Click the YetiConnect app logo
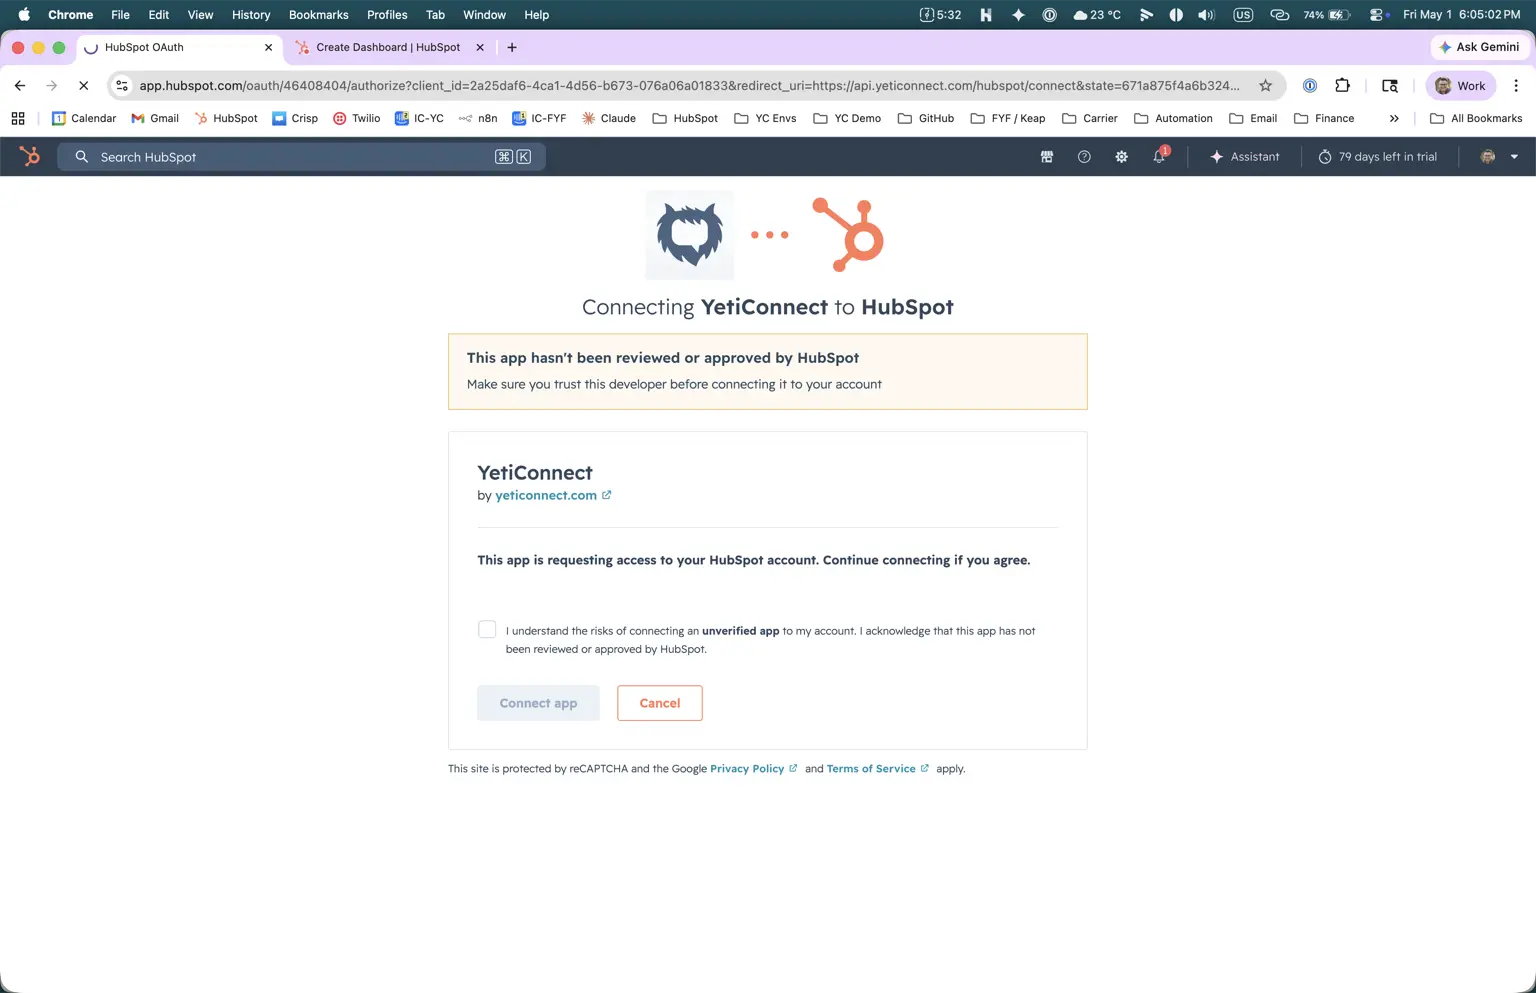This screenshot has height=993, width=1536. (690, 235)
